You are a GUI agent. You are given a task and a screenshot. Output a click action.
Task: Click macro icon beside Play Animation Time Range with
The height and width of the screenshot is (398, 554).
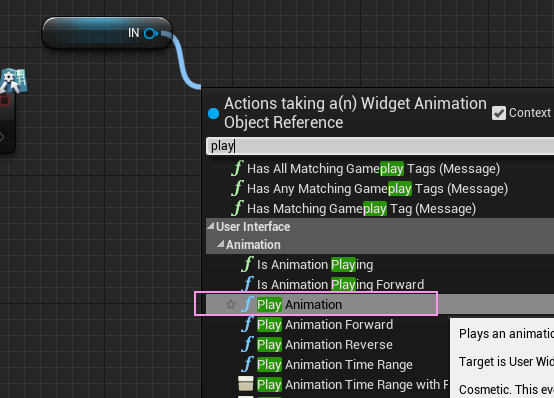(246, 384)
